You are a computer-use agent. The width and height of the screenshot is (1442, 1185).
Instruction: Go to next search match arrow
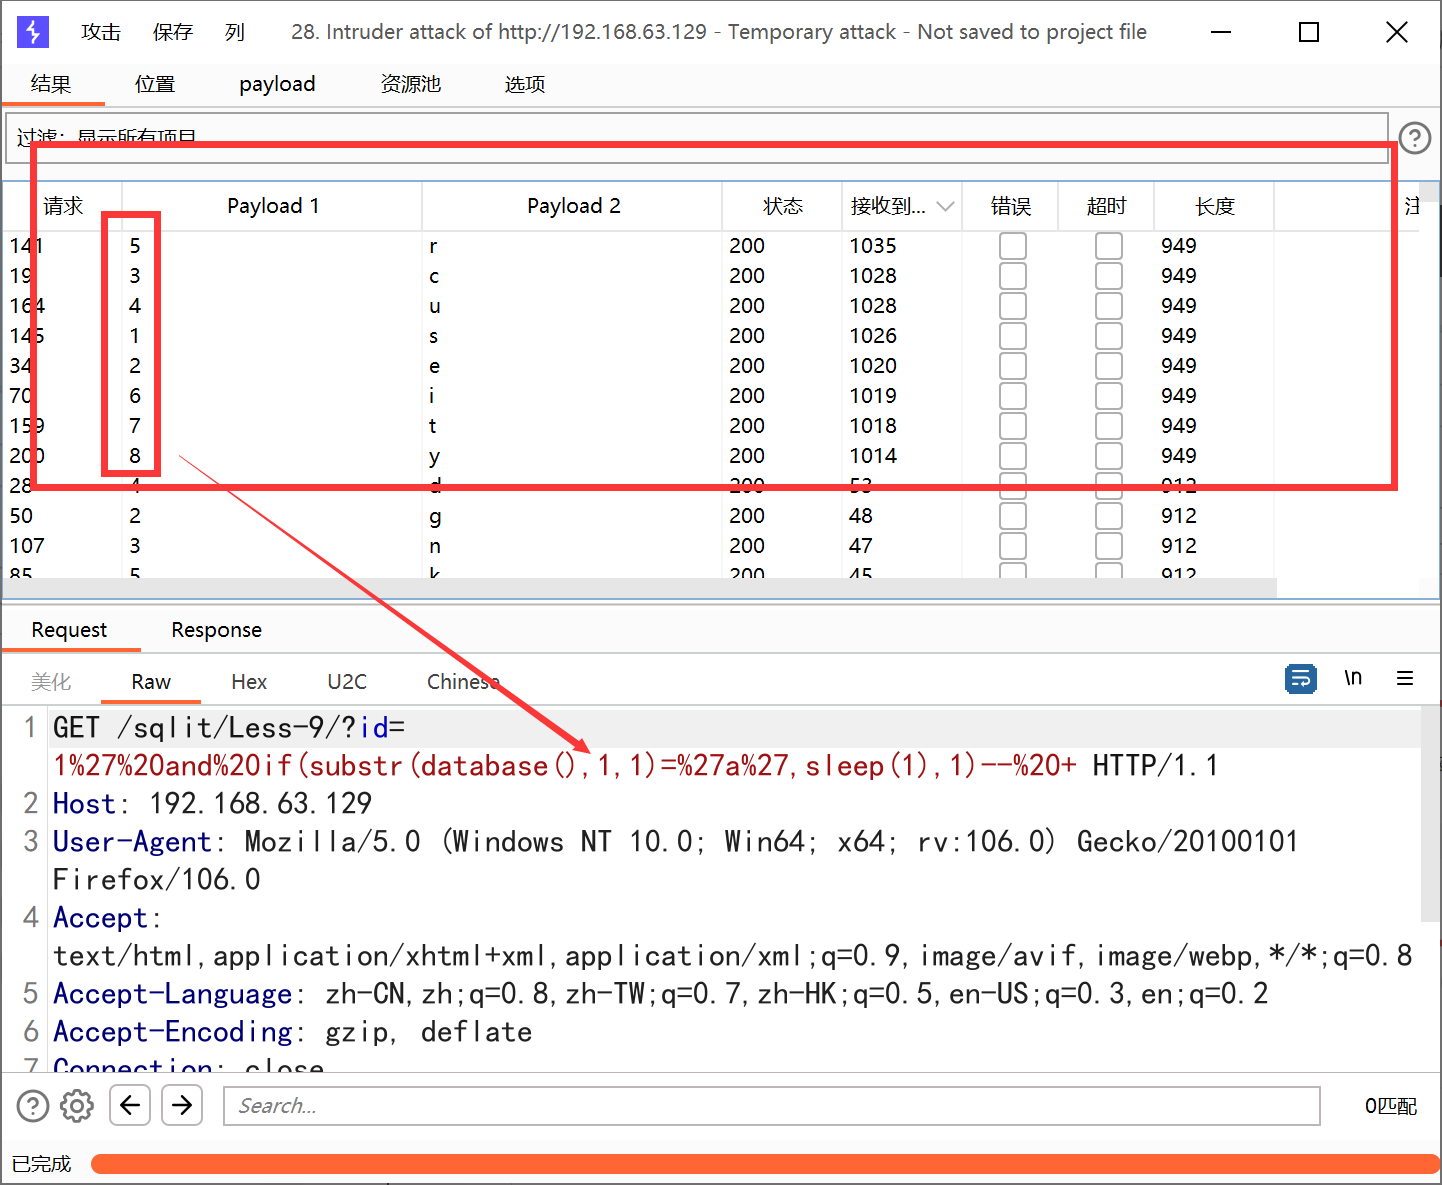pos(182,1105)
